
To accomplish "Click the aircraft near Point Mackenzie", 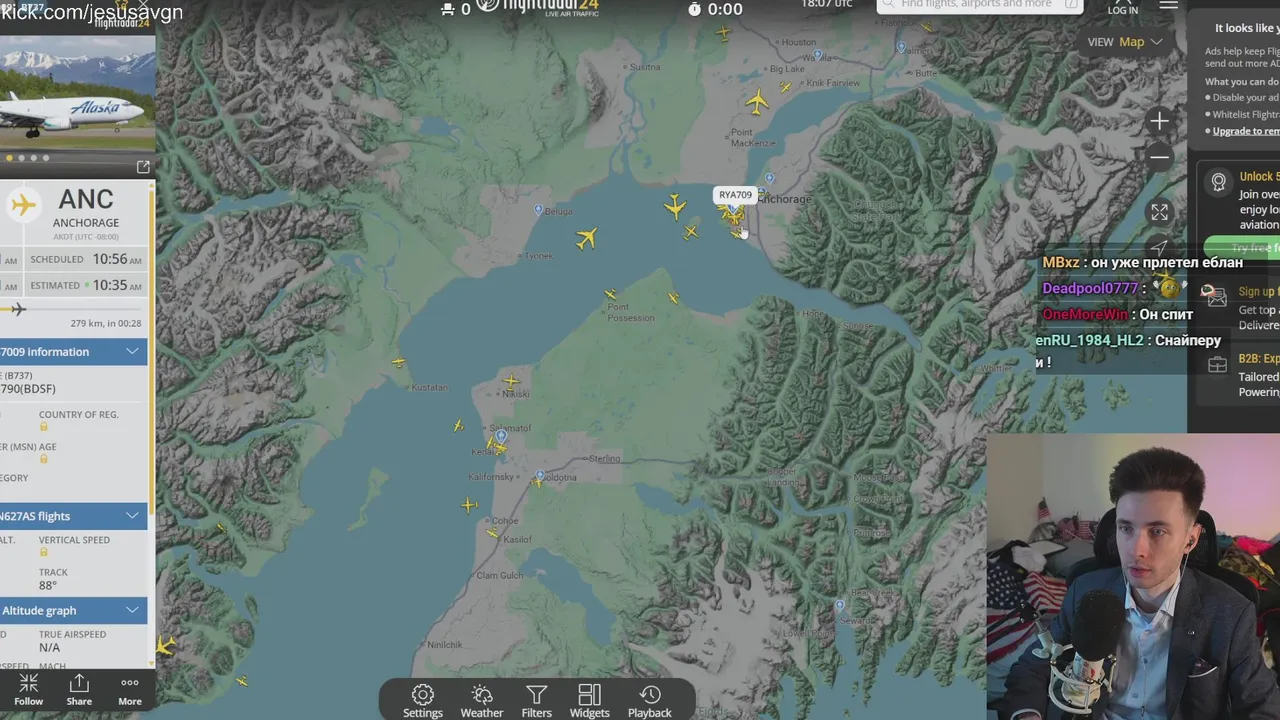I will 758,101.
